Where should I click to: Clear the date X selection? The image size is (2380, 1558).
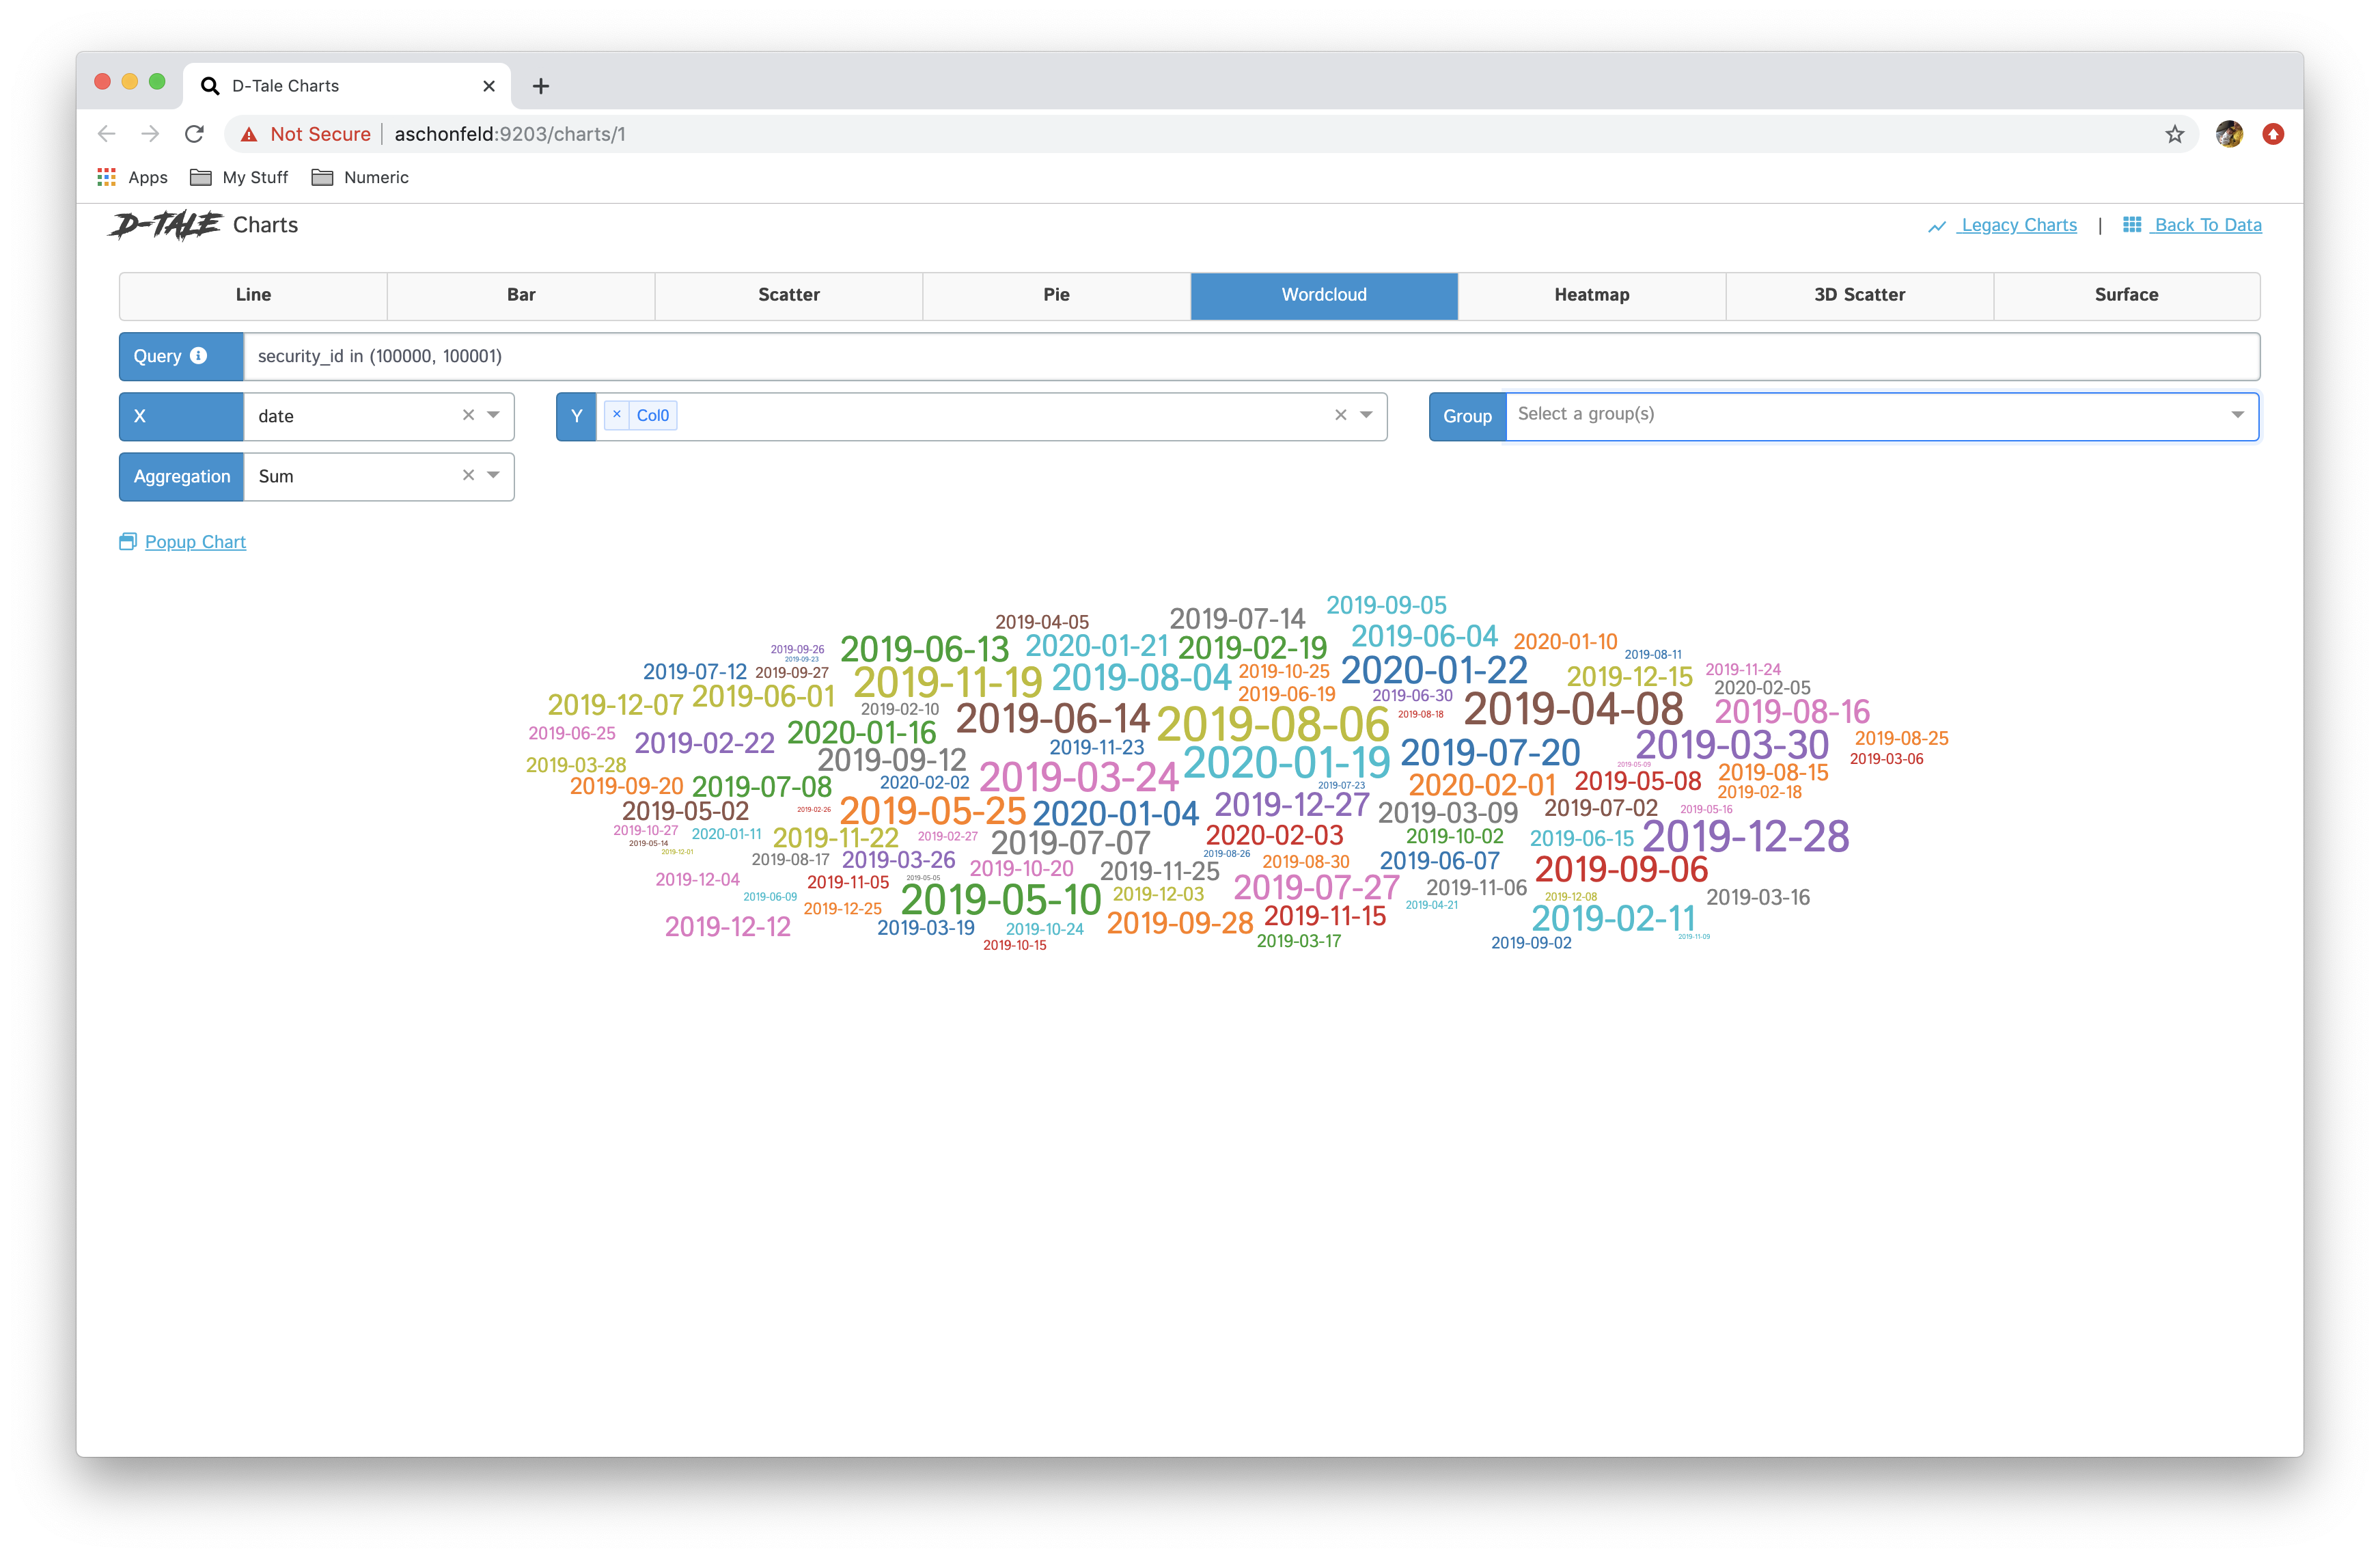click(468, 415)
